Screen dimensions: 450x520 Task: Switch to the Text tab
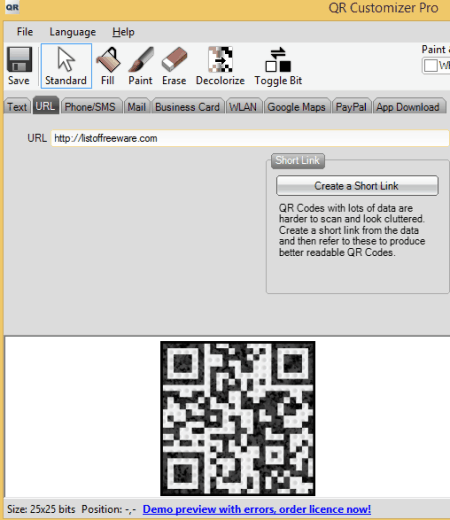click(17, 107)
